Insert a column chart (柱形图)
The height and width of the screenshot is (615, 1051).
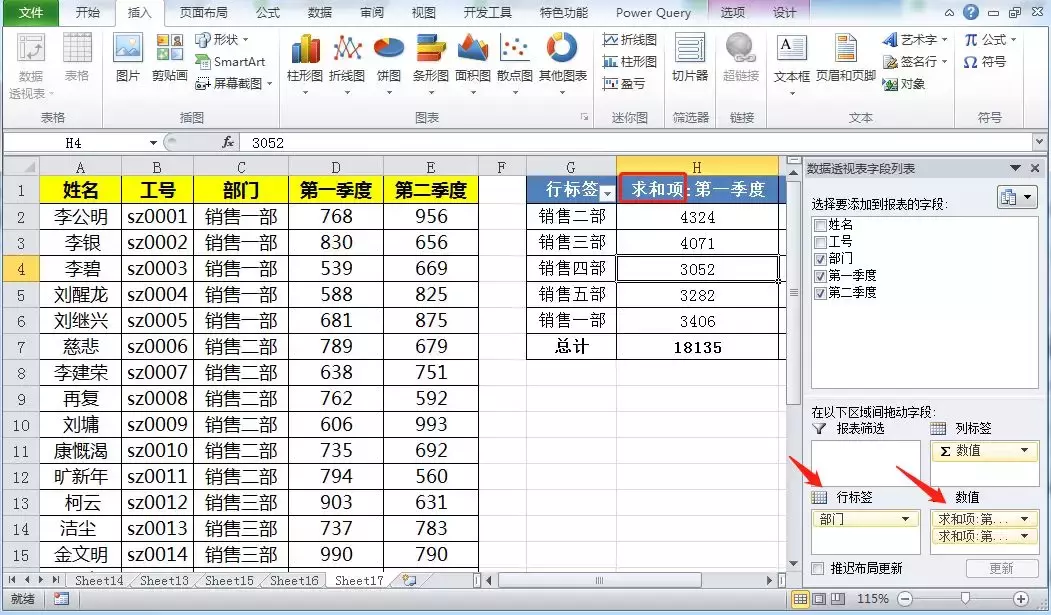[x=305, y=64]
